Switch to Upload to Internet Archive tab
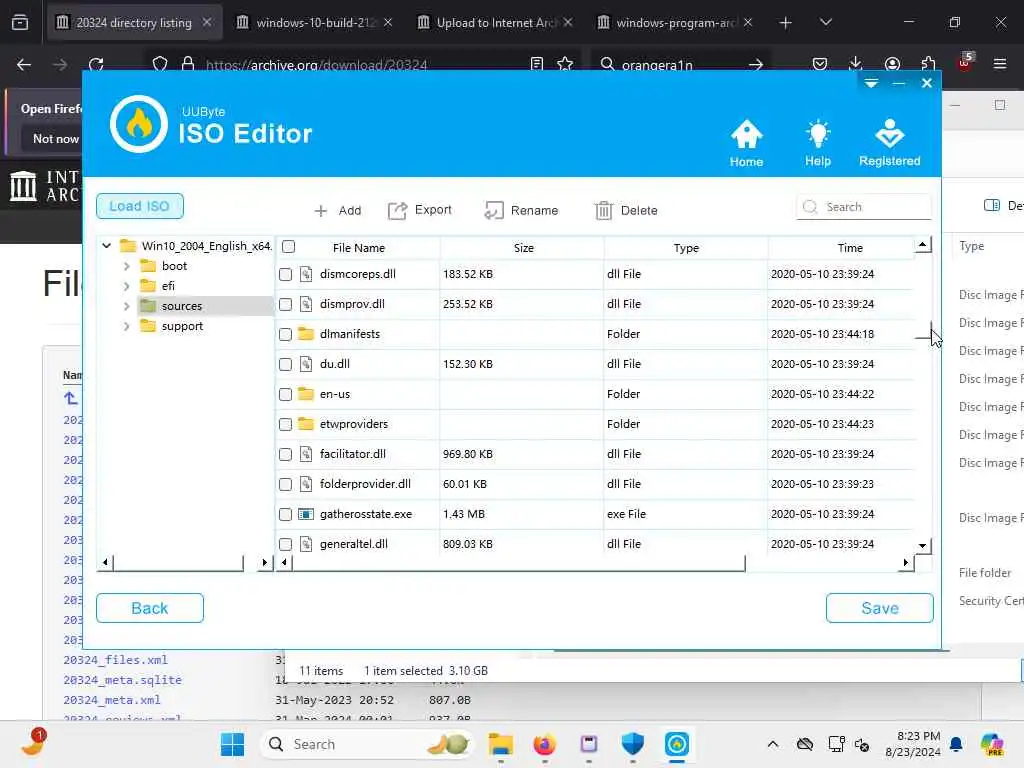 tap(496, 22)
